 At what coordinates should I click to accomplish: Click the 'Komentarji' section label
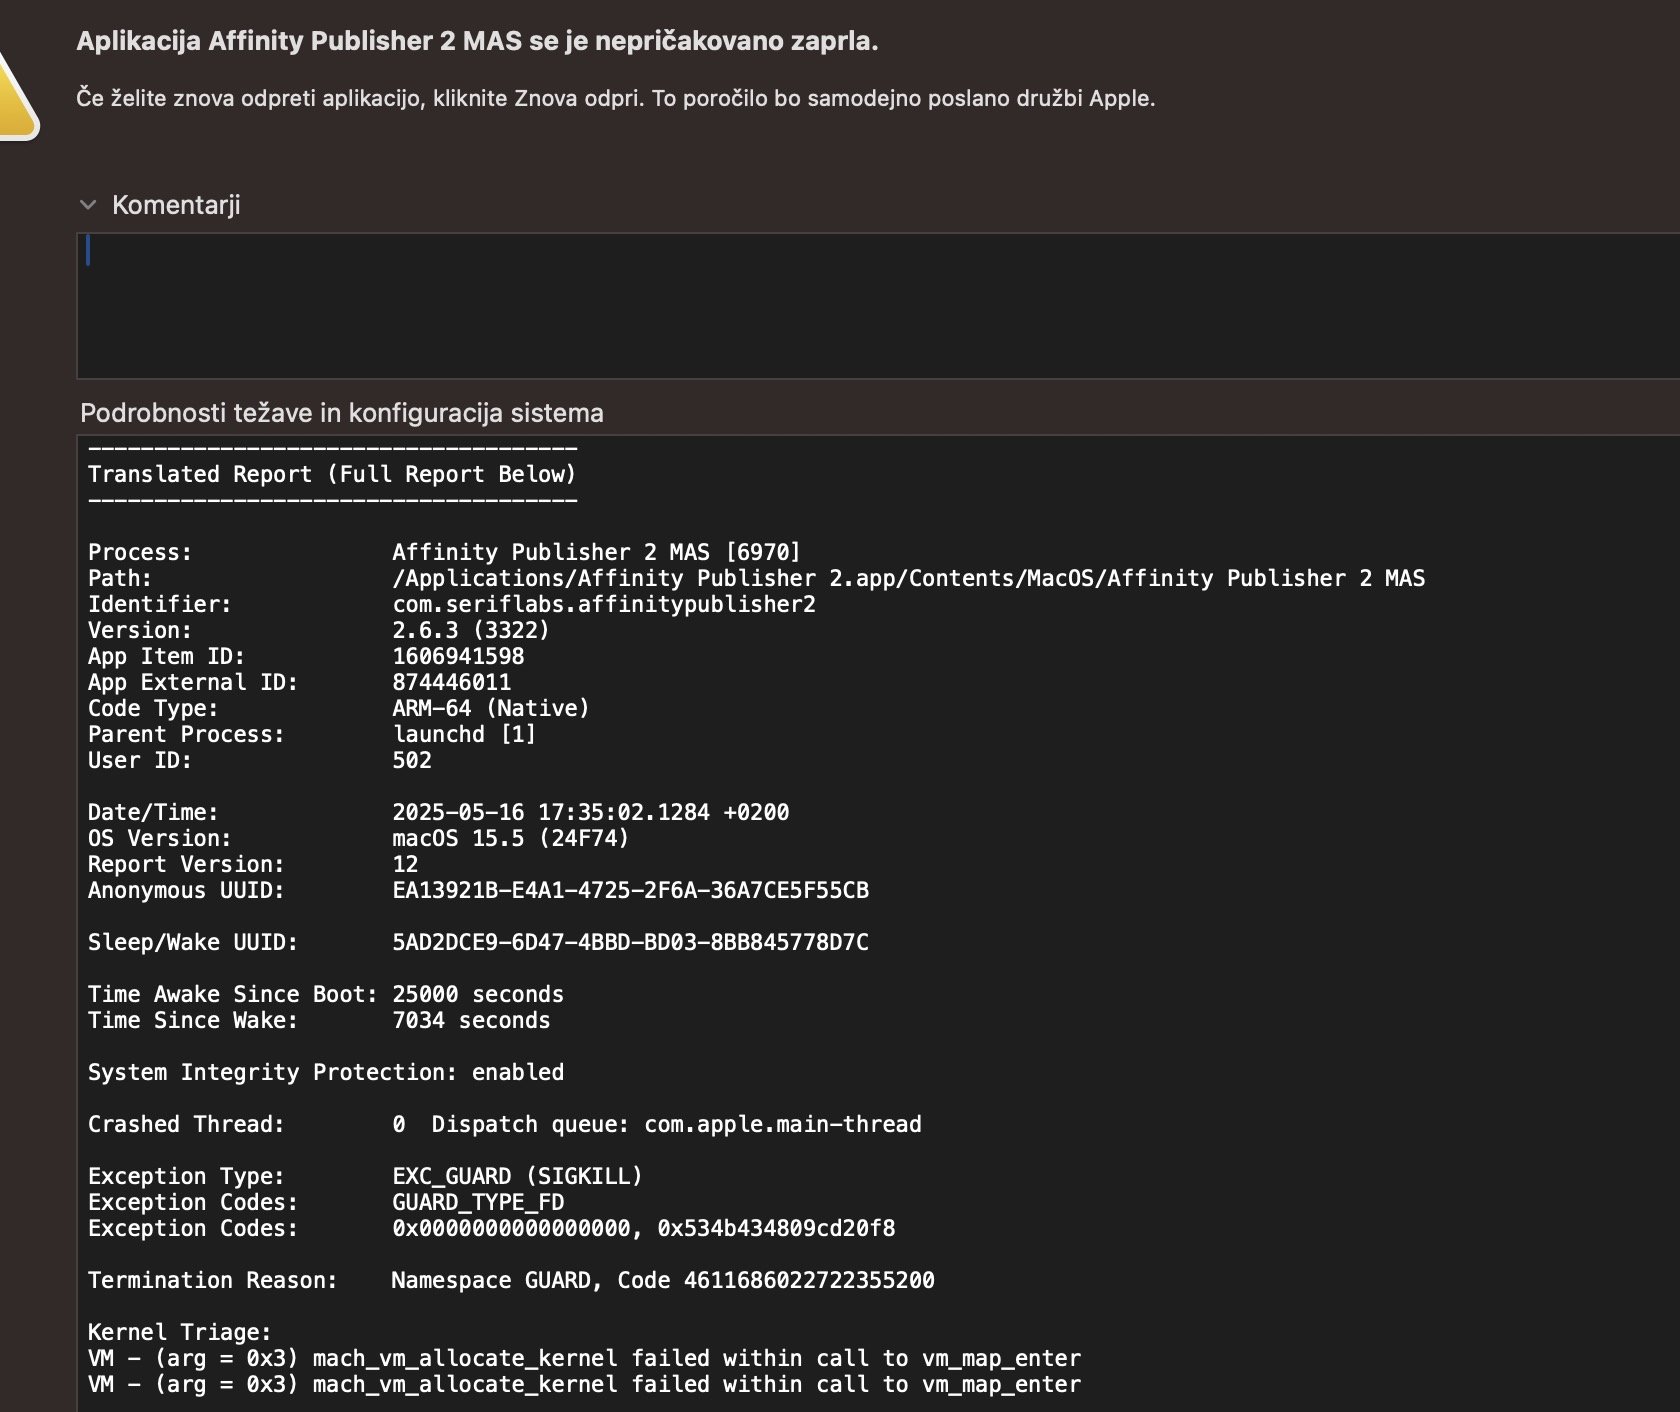coord(176,205)
